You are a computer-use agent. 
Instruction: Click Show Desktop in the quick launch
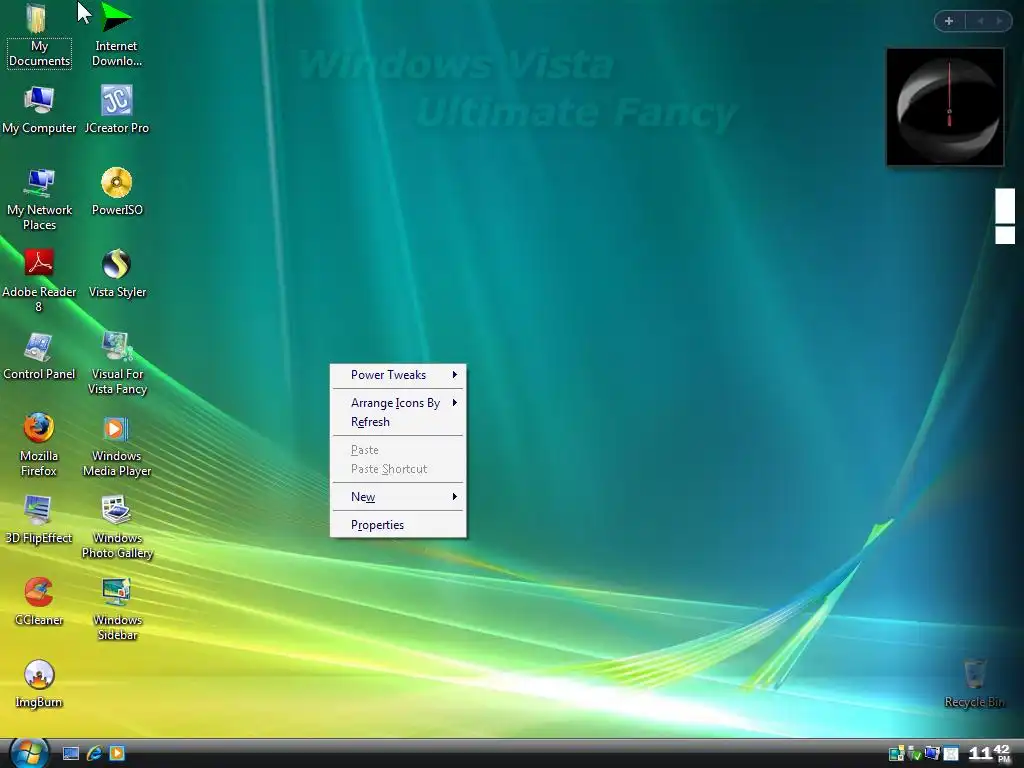(x=71, y=754)
